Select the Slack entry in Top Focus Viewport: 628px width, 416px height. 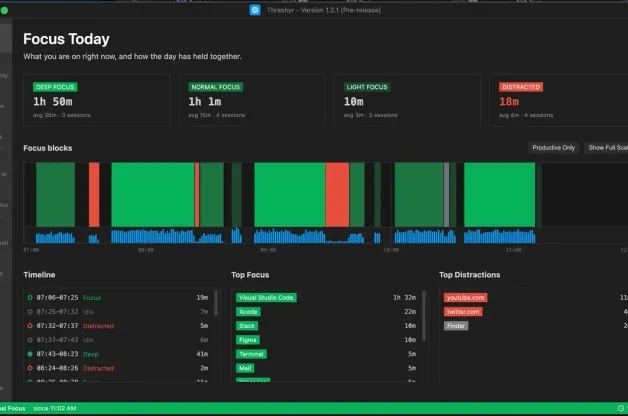(x=247, y=326)
